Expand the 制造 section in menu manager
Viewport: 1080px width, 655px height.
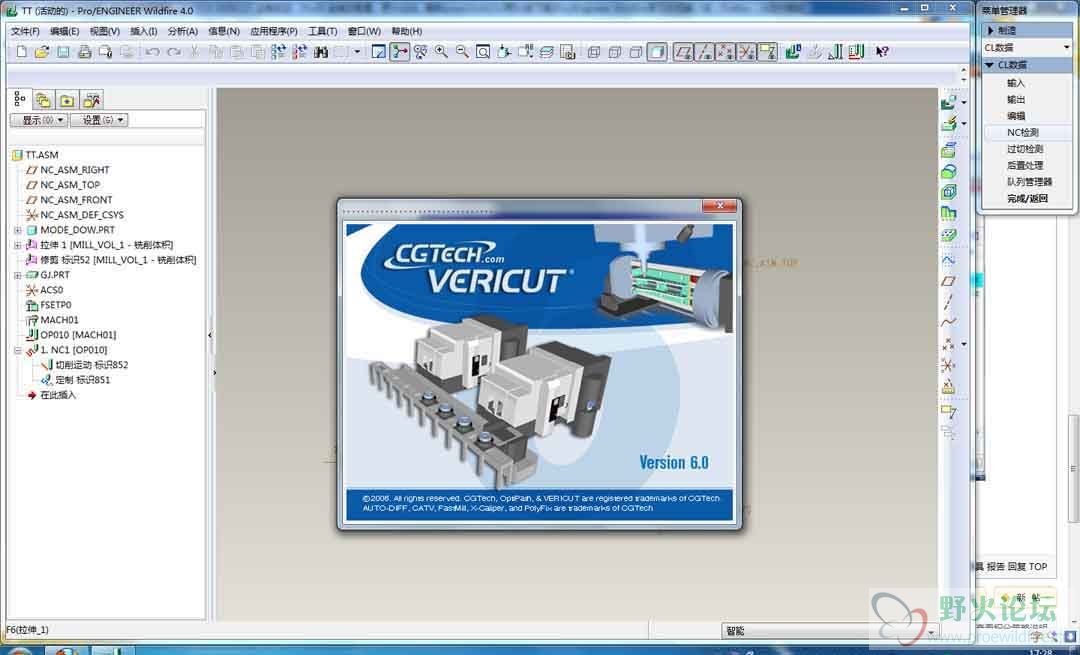(x=1026, y=30)
